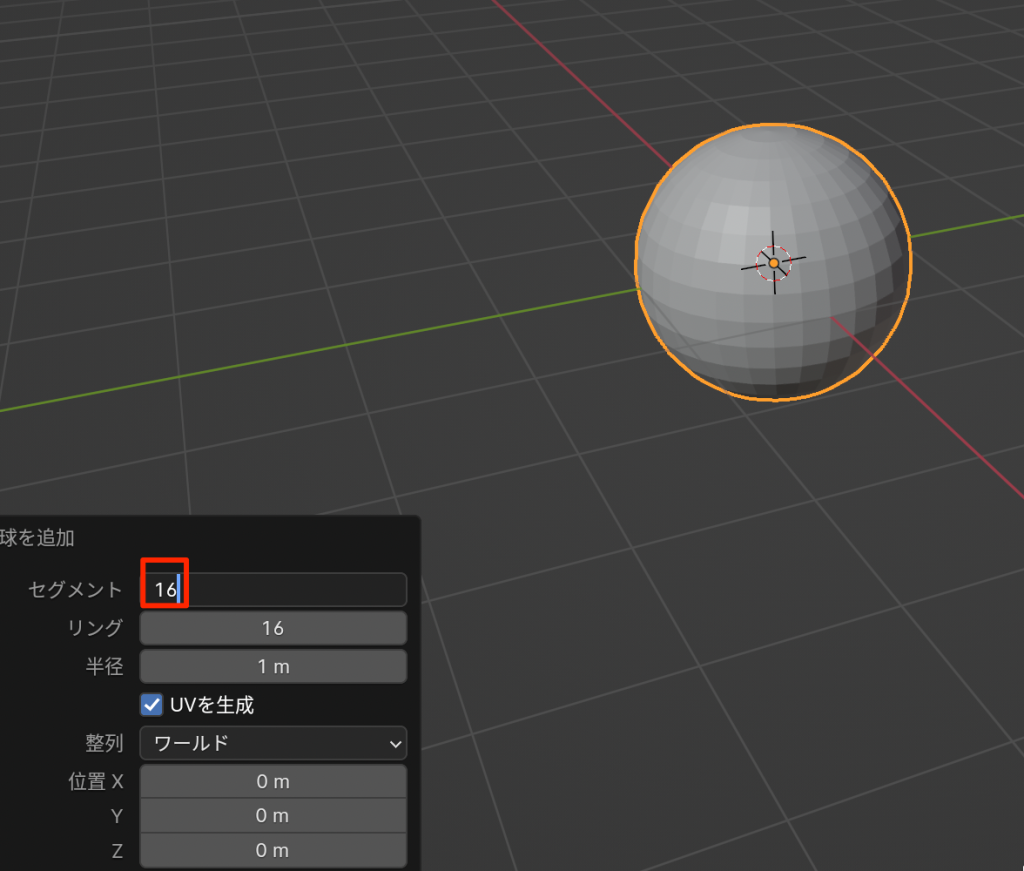Screen dimensions: 1024x871
Task: Click the 球を追加 panel header
Action: click(38, 538)
